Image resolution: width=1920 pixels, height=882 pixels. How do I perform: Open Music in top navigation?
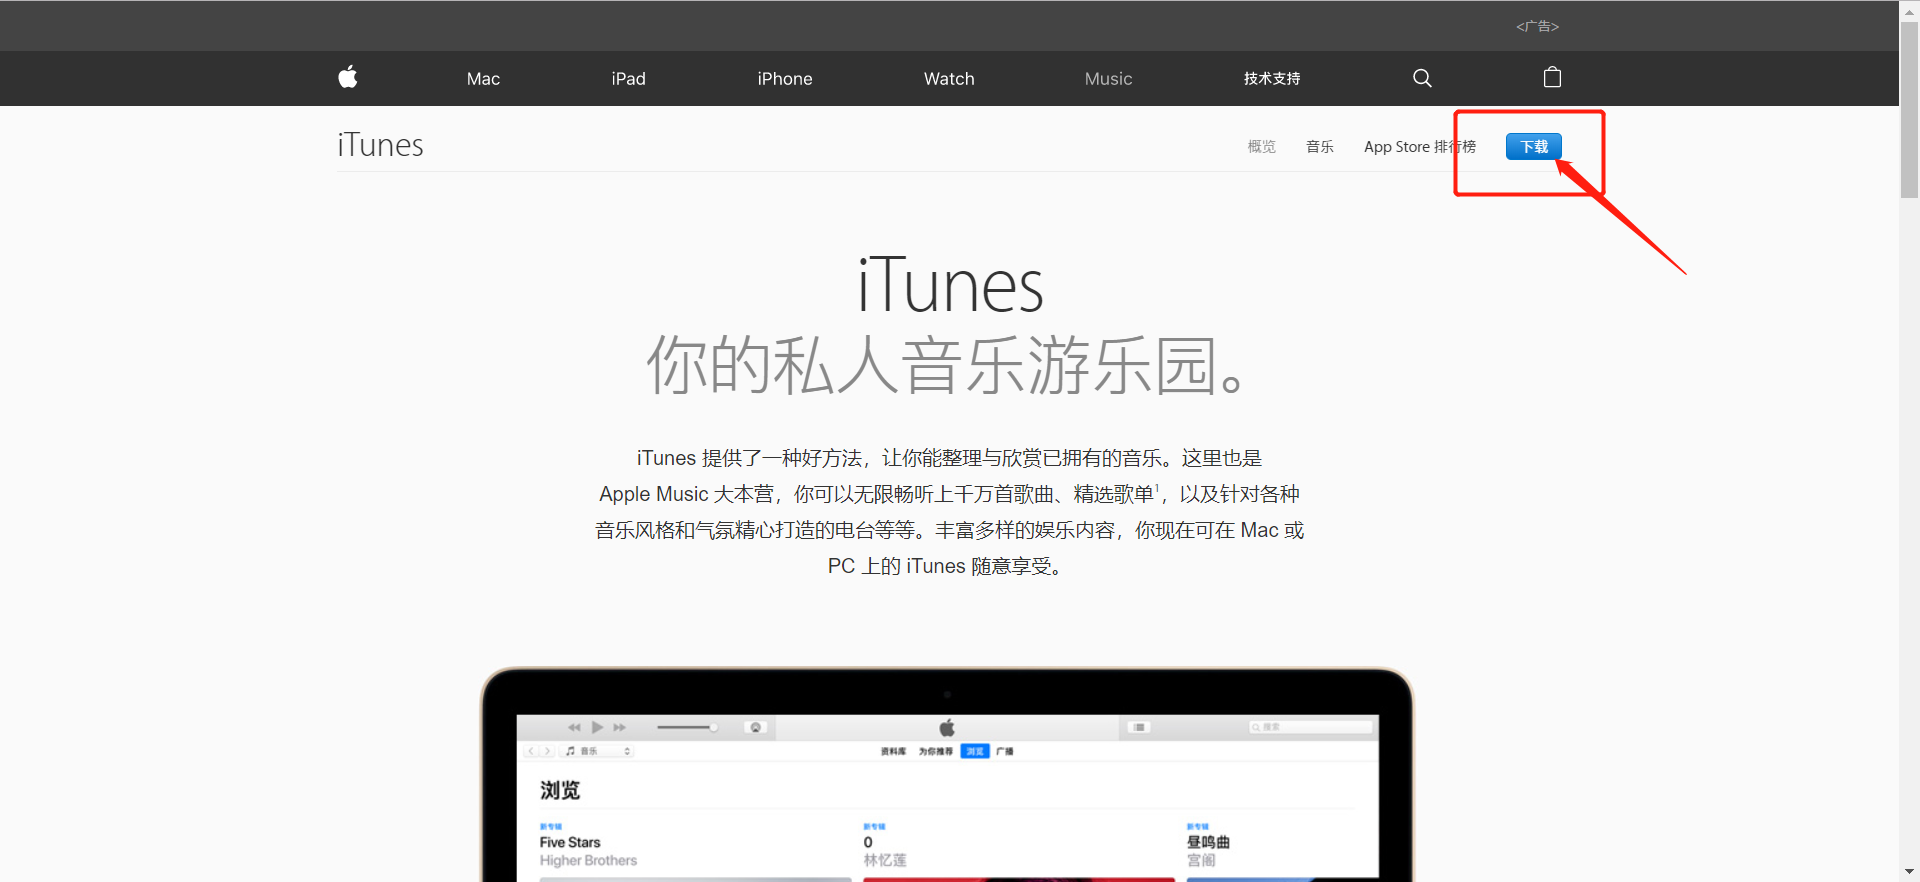click(1108, 79)
